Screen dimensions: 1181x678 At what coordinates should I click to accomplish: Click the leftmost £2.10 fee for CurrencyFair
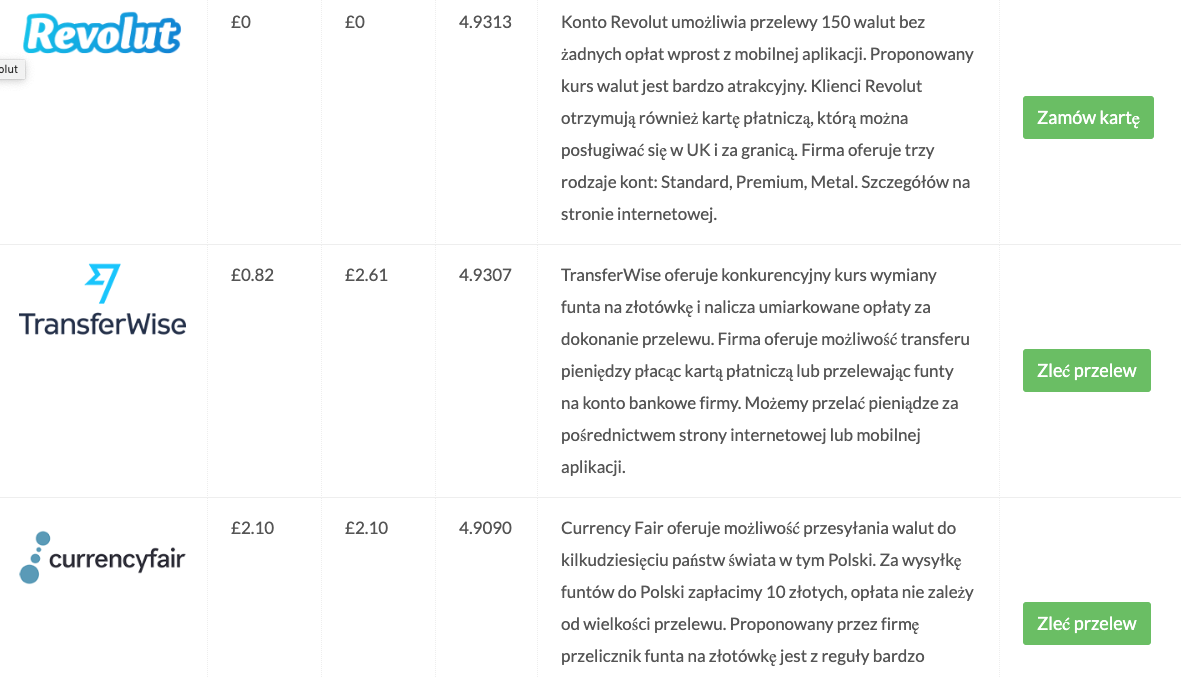(x=252, y=528)
